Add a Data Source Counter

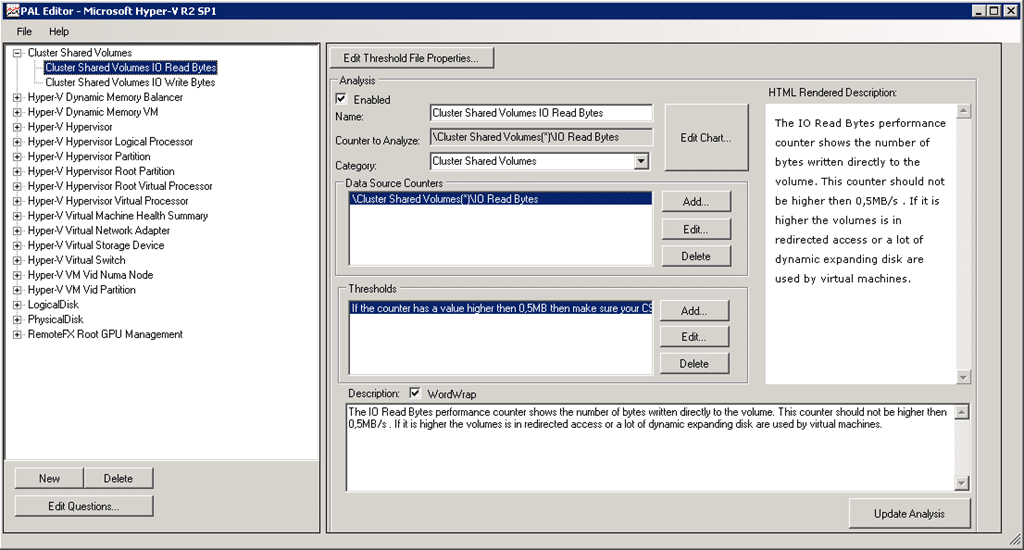tap(696, 202)
